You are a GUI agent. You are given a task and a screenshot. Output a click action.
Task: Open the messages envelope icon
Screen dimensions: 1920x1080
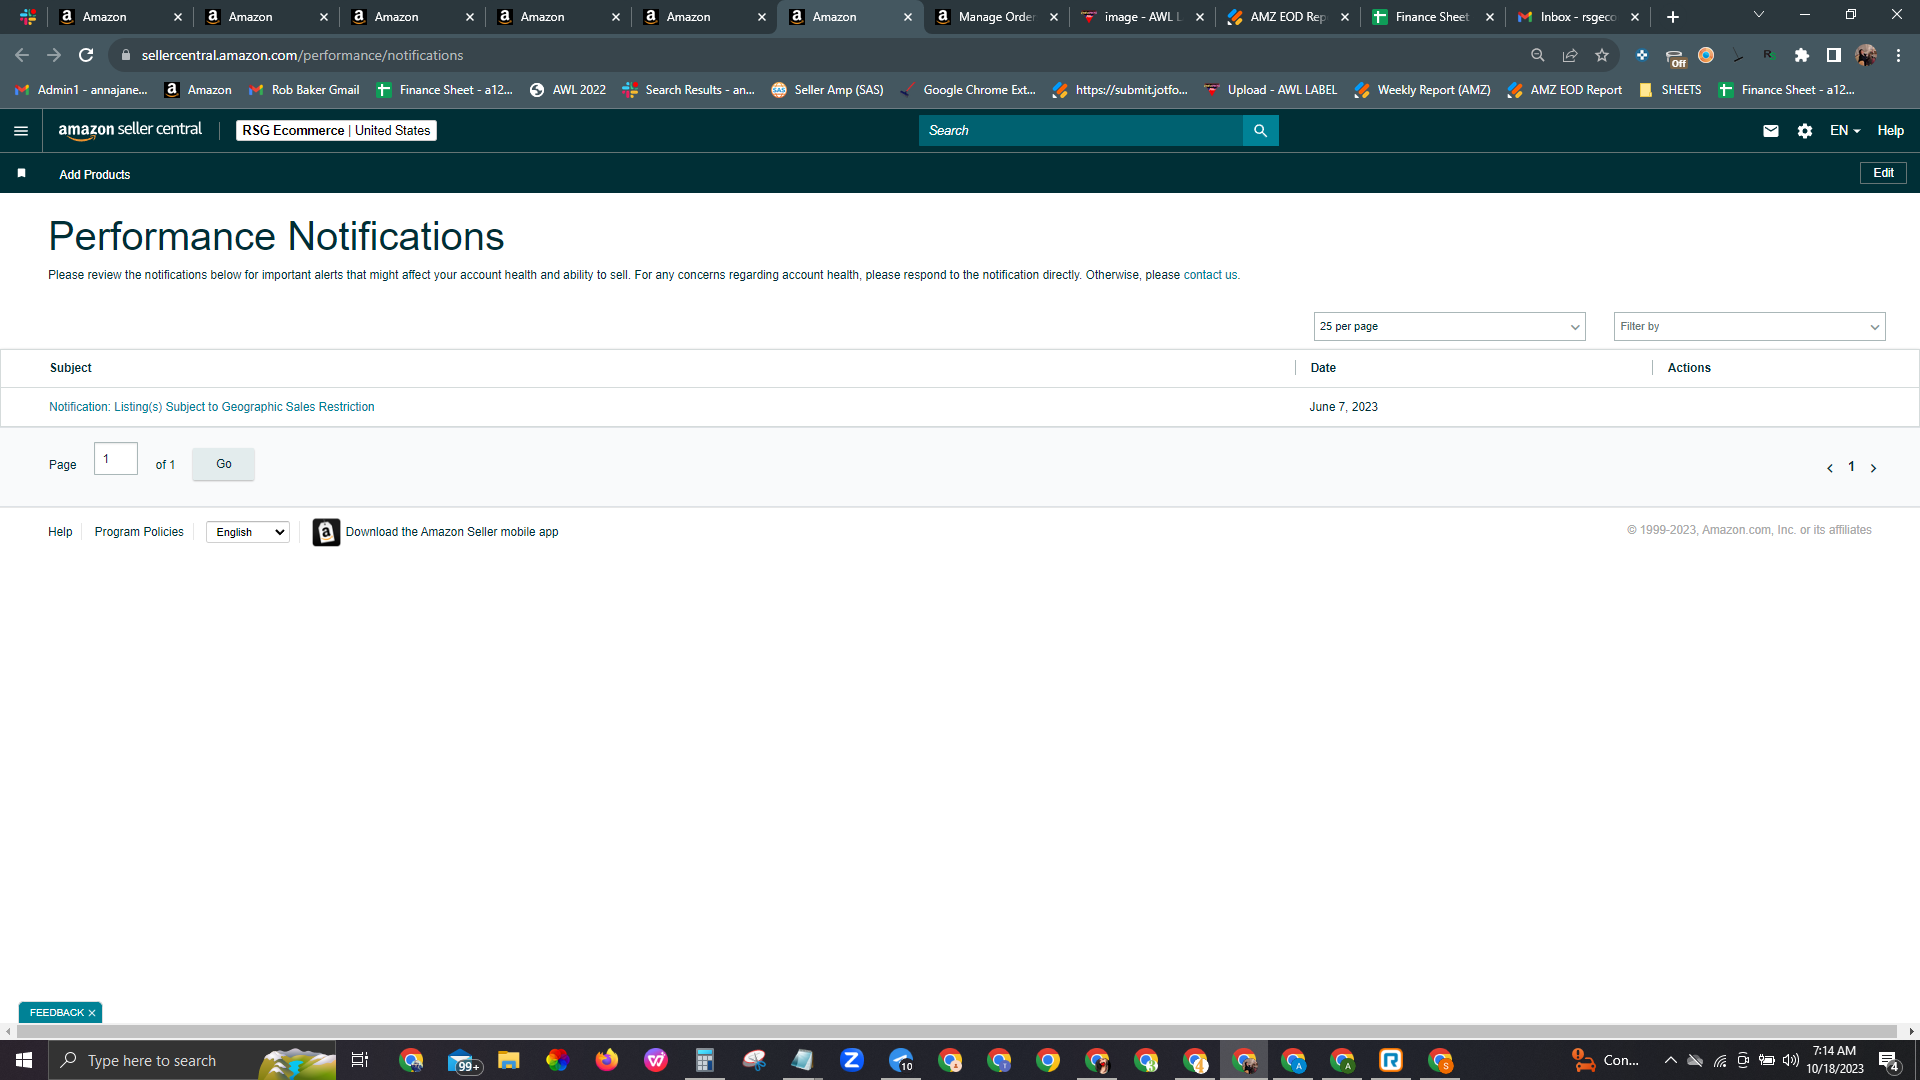(x=1771, y=131)
